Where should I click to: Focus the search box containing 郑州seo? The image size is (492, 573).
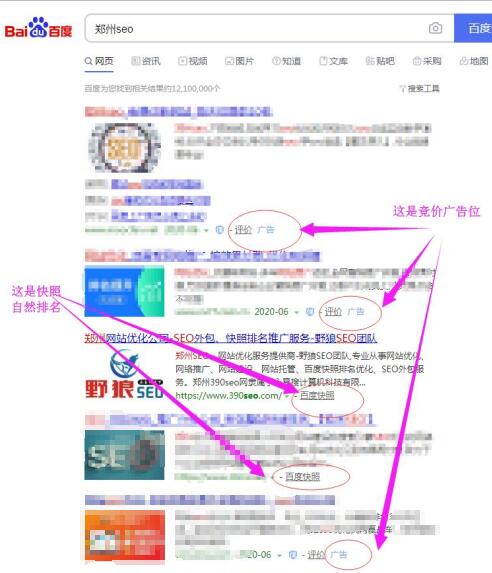[x=256, y=29]
